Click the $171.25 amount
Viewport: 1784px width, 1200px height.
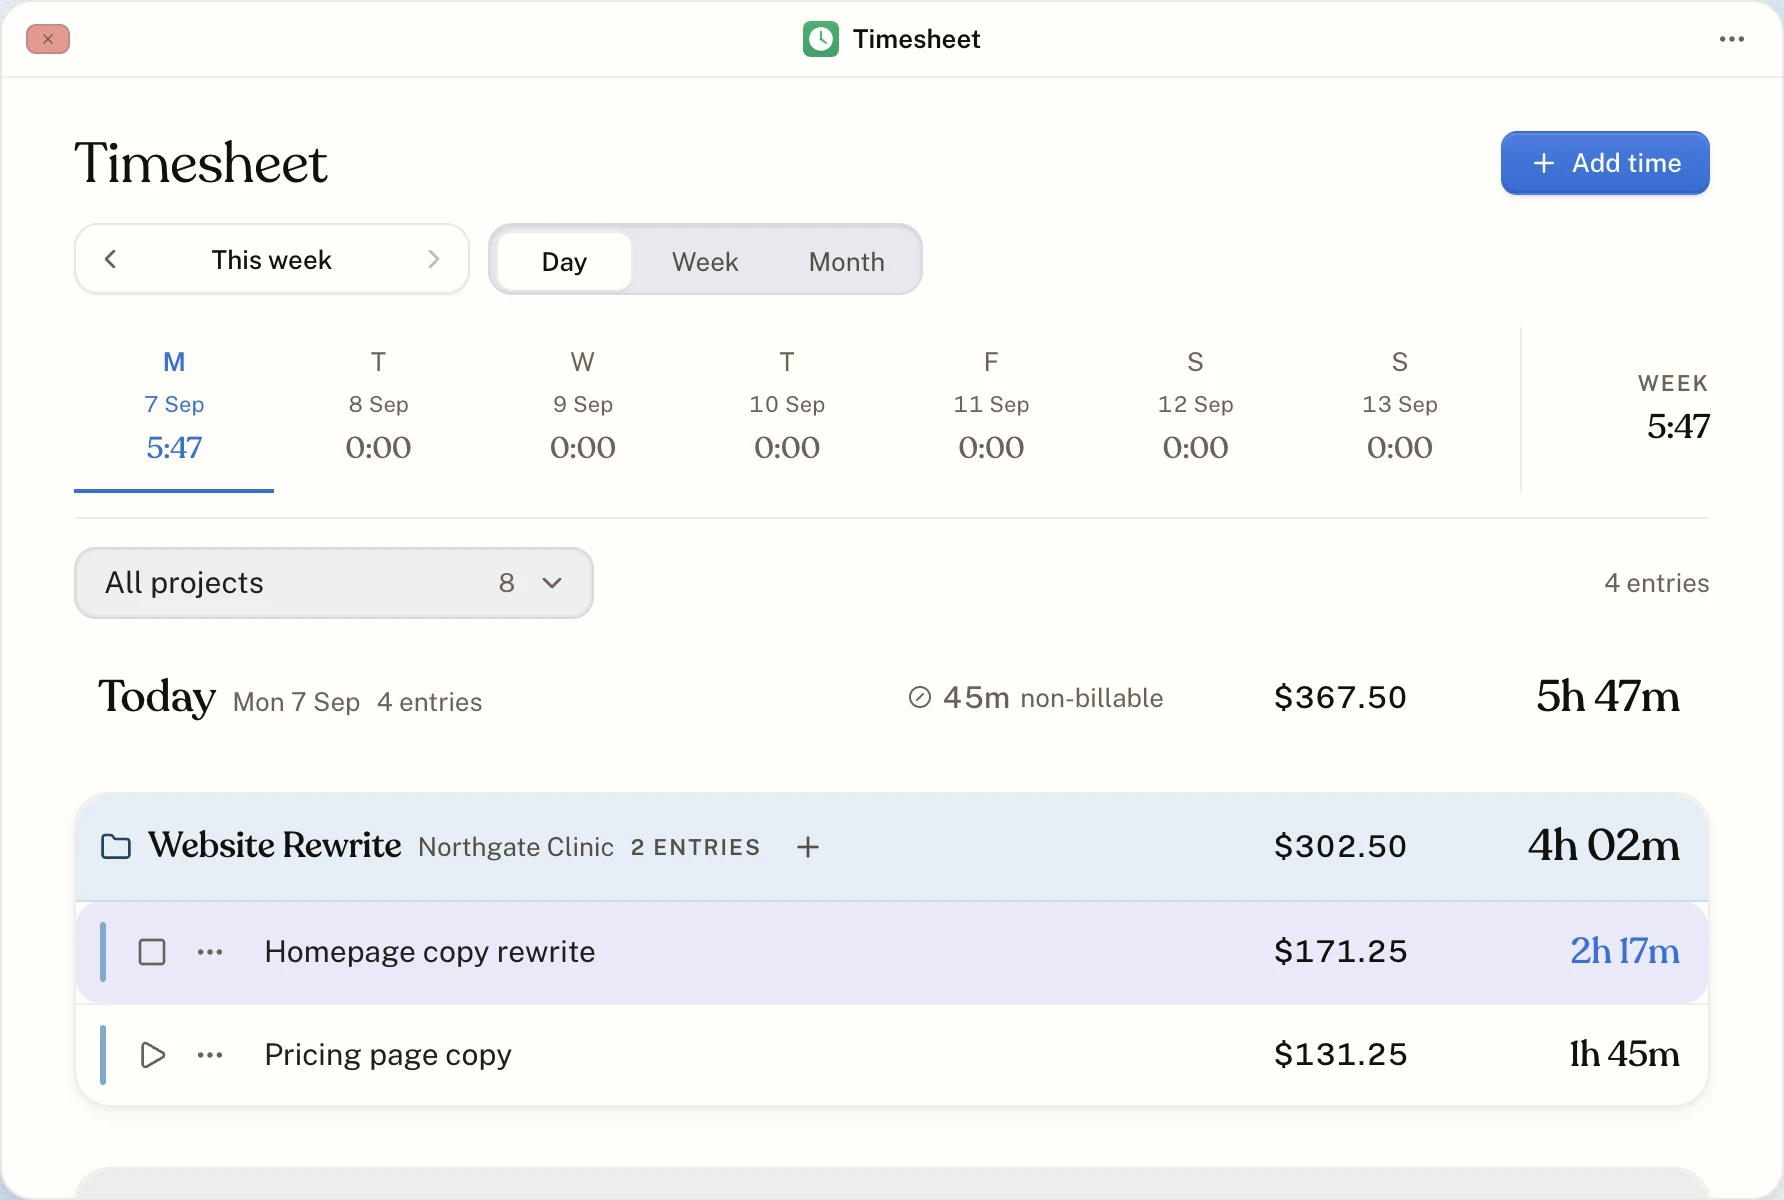[x=1340, y=951]
